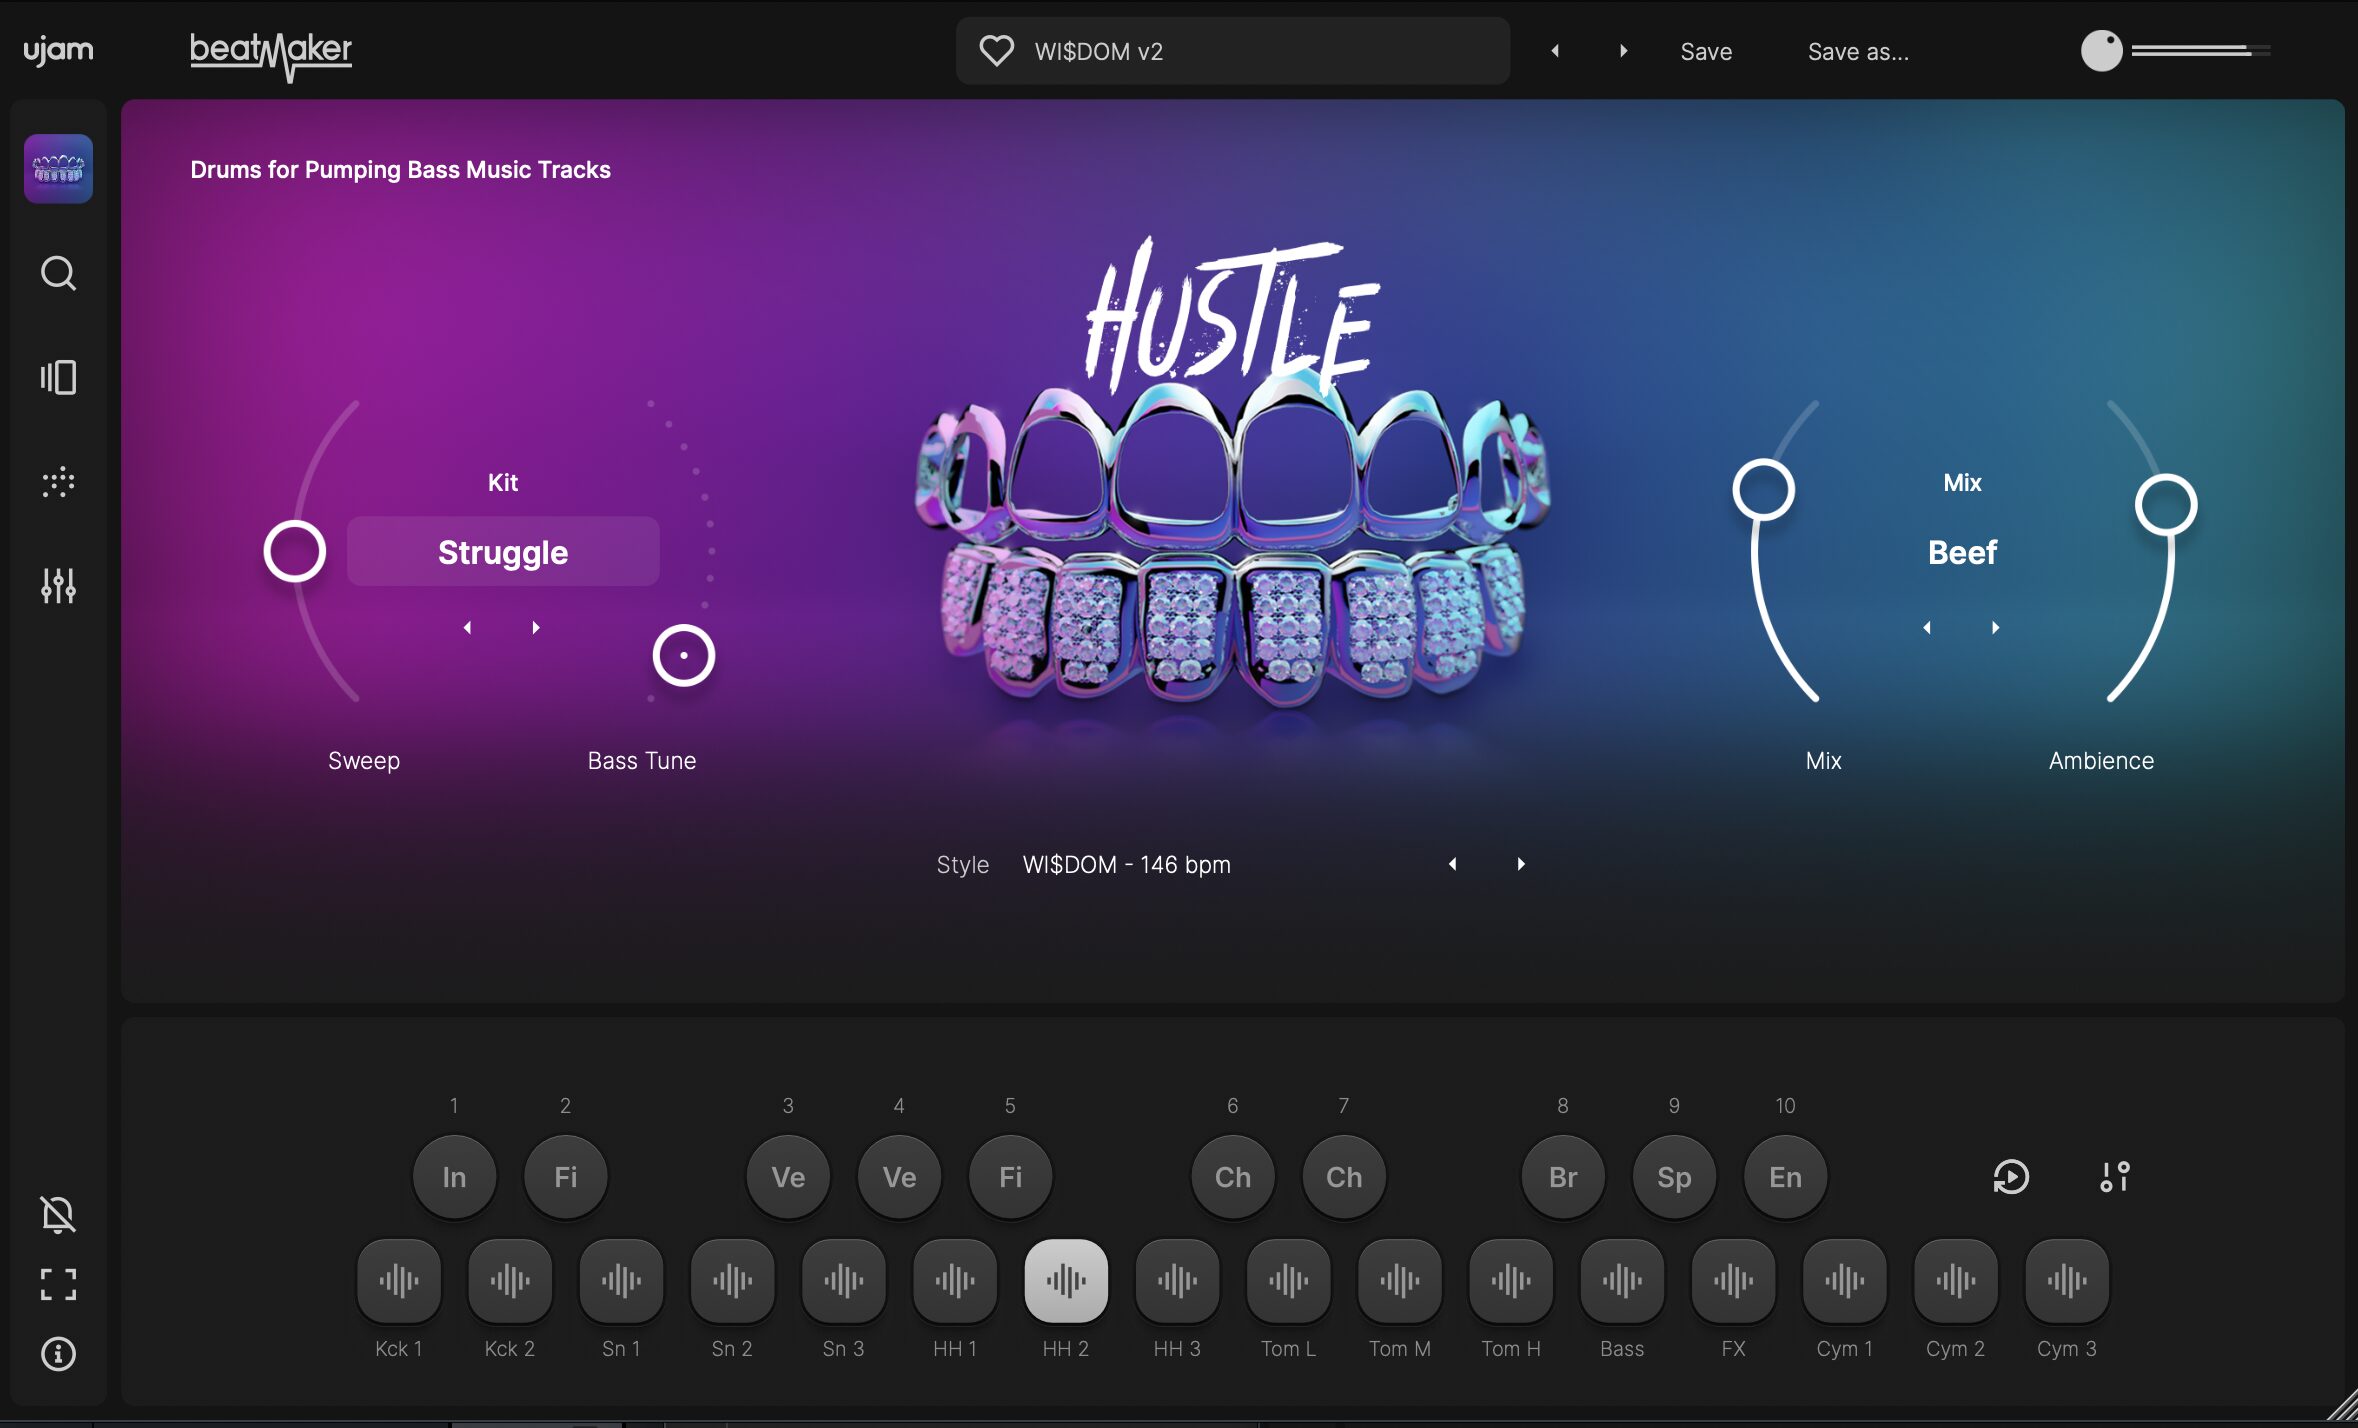Trigger the En pattern pad 10

coord(1785,1177)
